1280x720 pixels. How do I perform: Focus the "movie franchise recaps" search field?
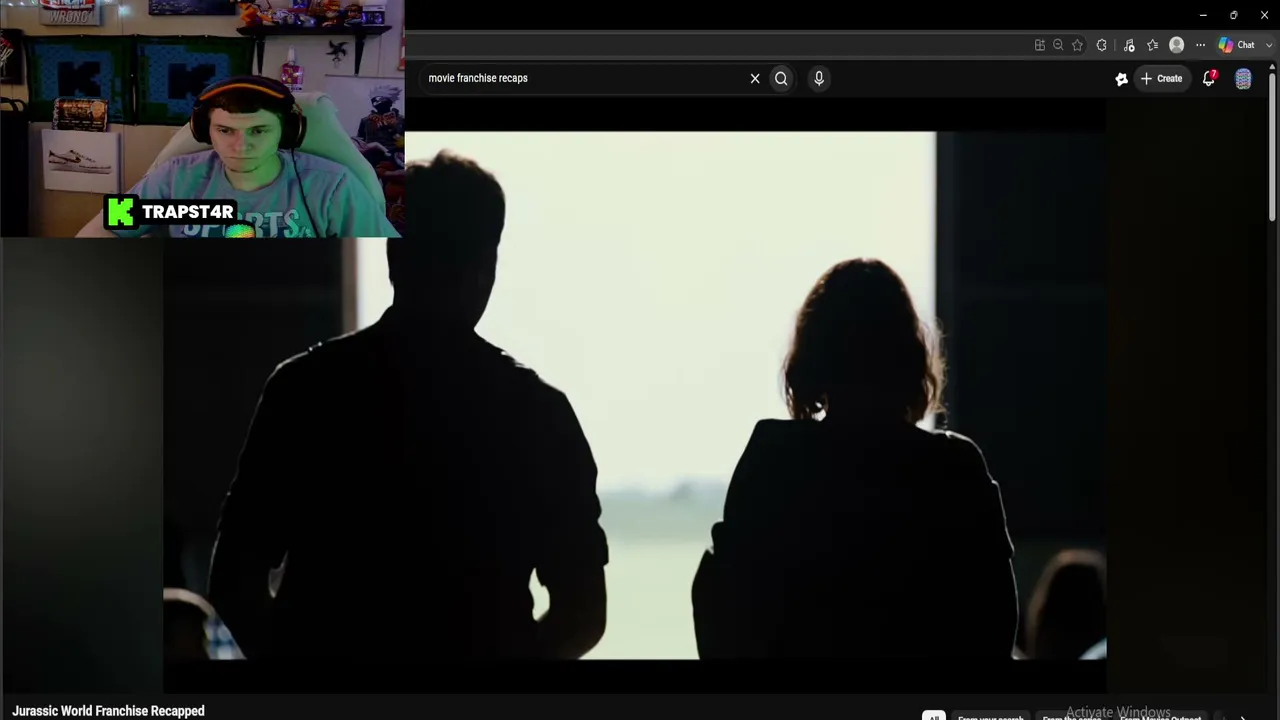pos(585,78)
